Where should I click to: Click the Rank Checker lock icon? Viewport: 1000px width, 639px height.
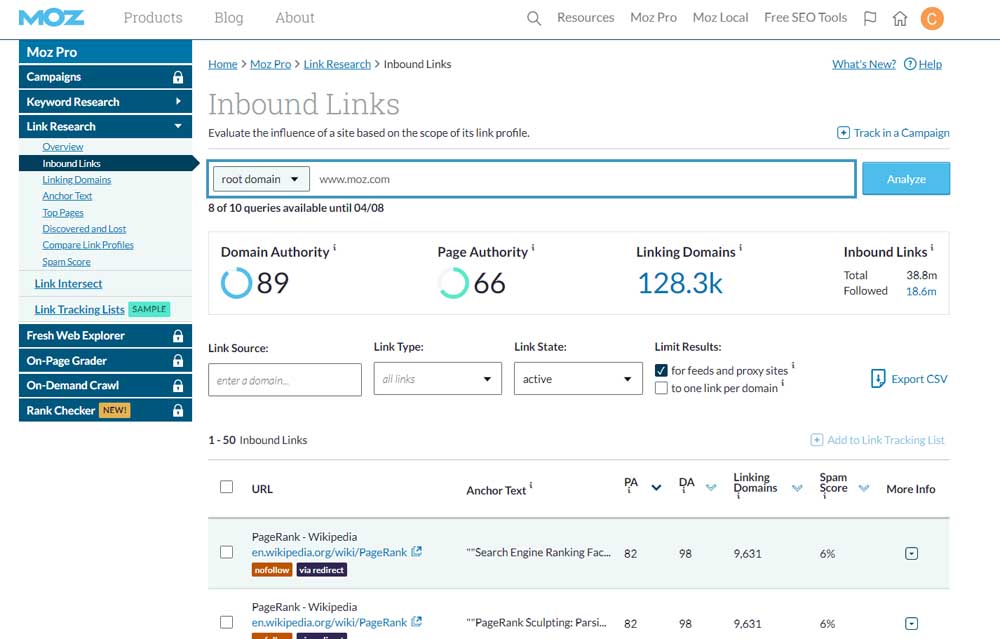coord(178,411)
